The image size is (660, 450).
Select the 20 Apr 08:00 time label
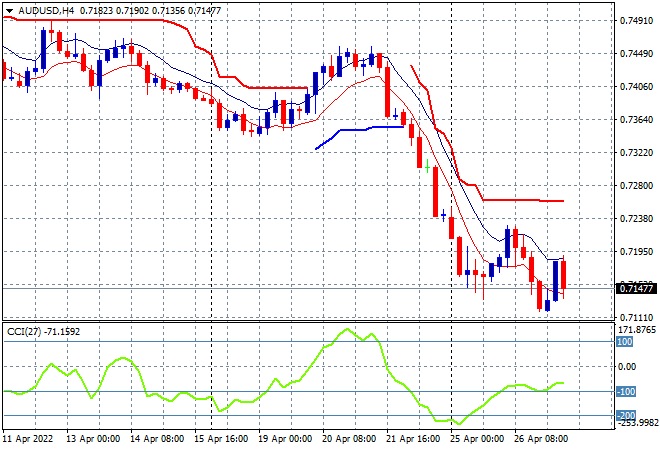(347, 439)
